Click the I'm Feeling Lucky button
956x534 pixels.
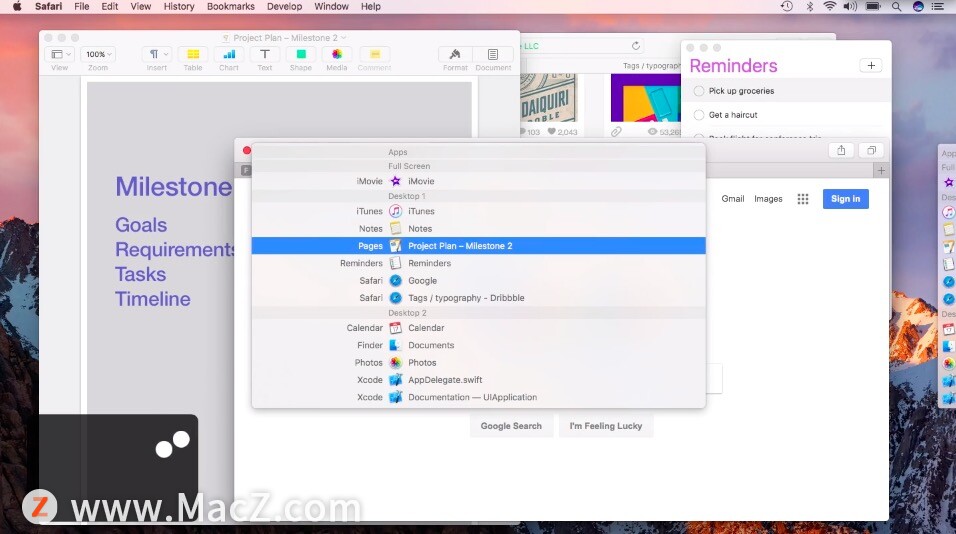pos(605,426)
